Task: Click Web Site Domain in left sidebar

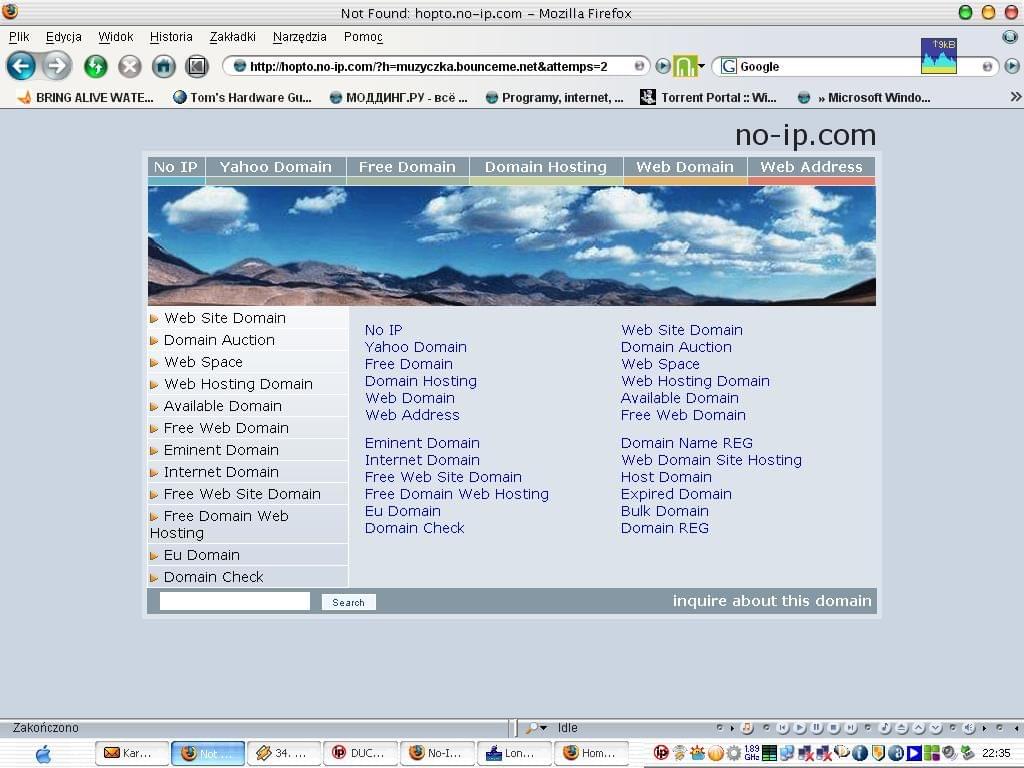Action: tap(225, 318)
